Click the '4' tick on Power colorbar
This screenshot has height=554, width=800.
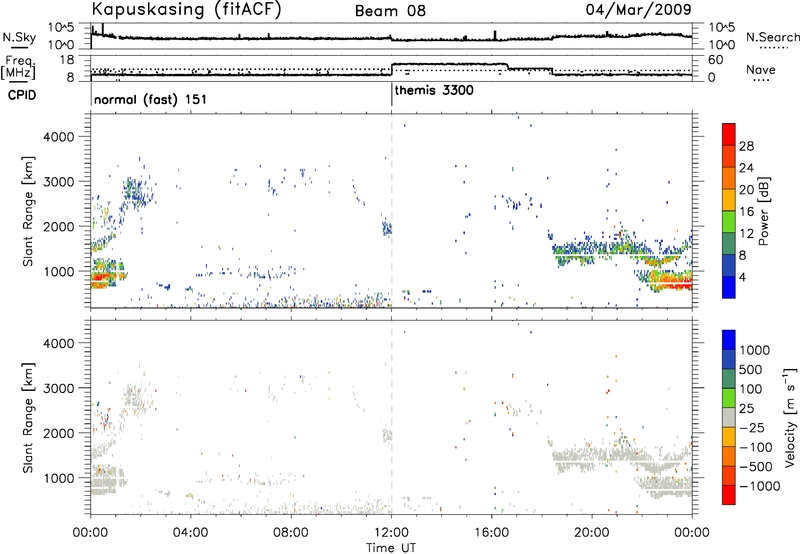(x=743, y=277)
